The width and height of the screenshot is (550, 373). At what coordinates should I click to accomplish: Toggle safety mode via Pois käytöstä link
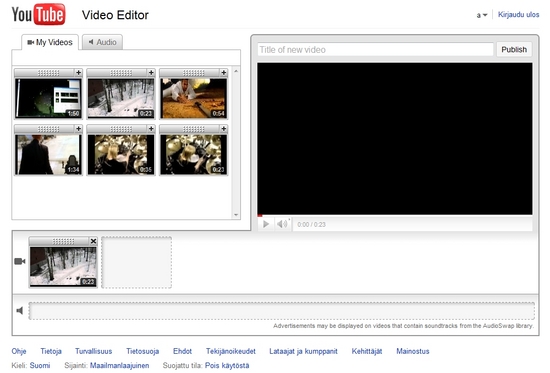(x=227, y=366)
